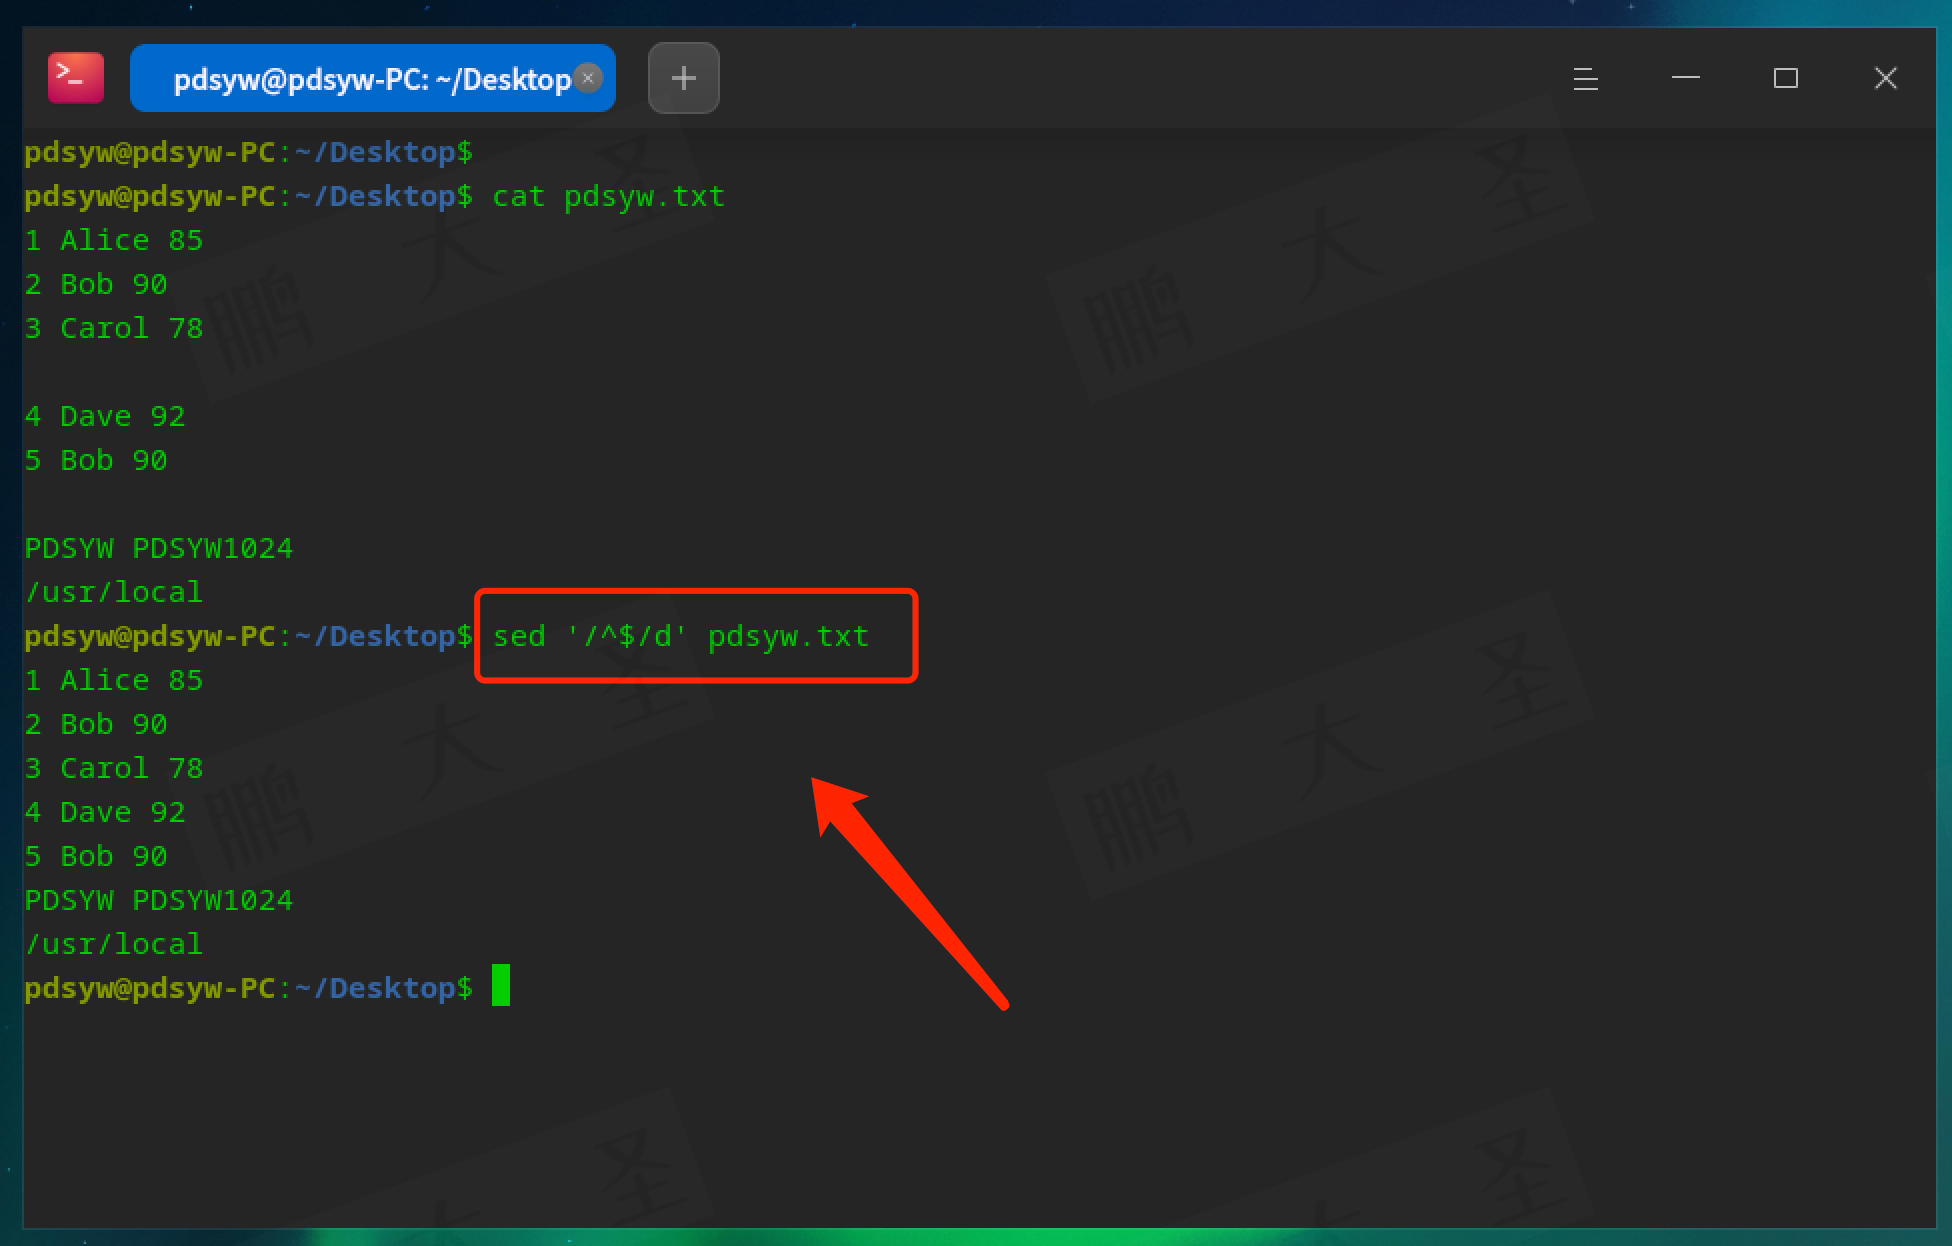Click the last '/usr/local' output line

pos(114,944)
